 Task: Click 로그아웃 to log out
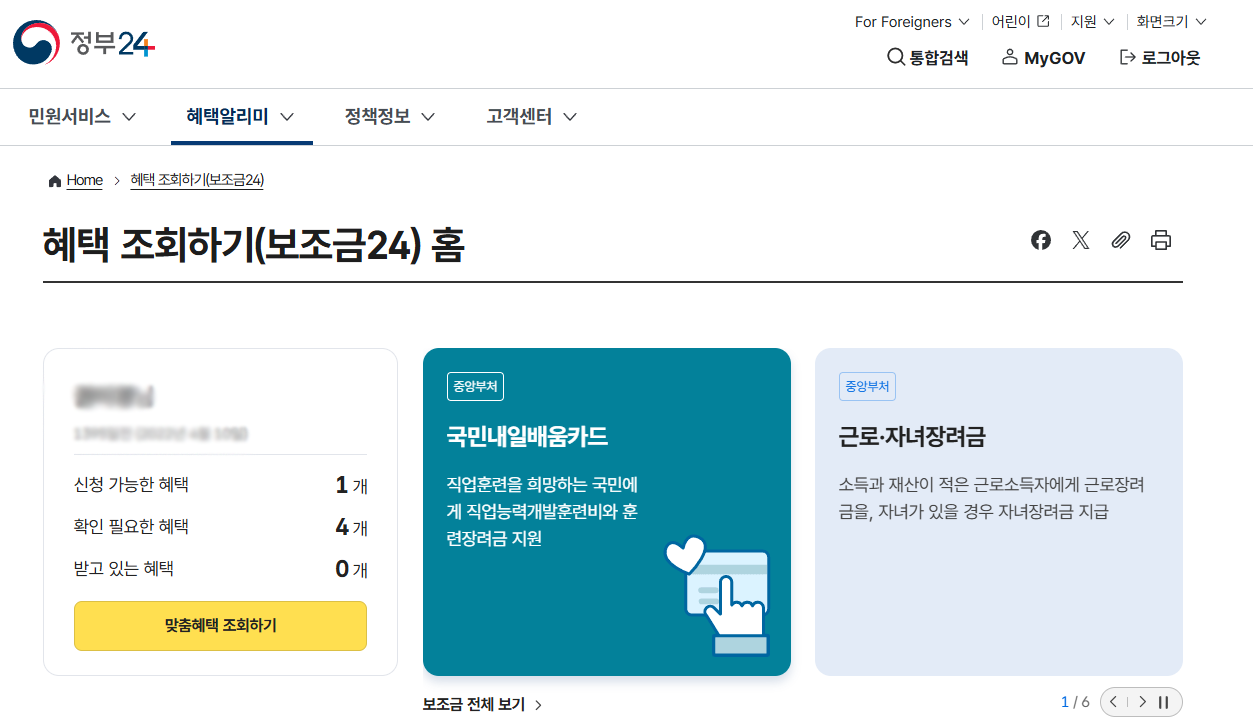(1160, 58)
